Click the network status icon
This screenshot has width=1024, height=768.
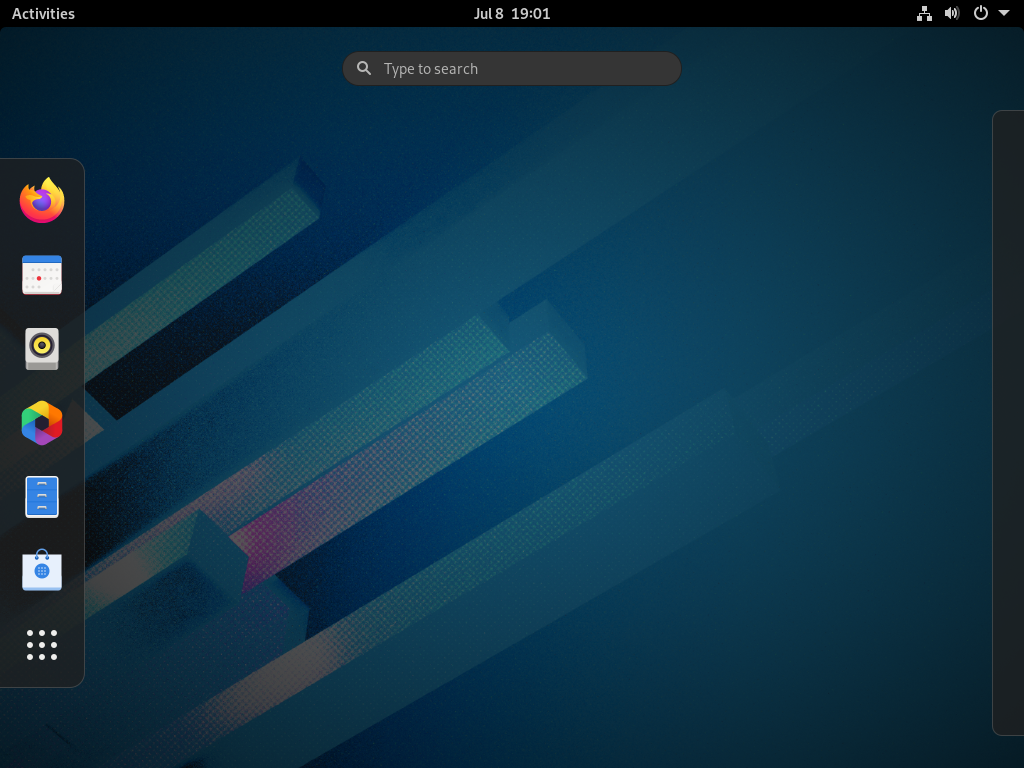(924, 13)
